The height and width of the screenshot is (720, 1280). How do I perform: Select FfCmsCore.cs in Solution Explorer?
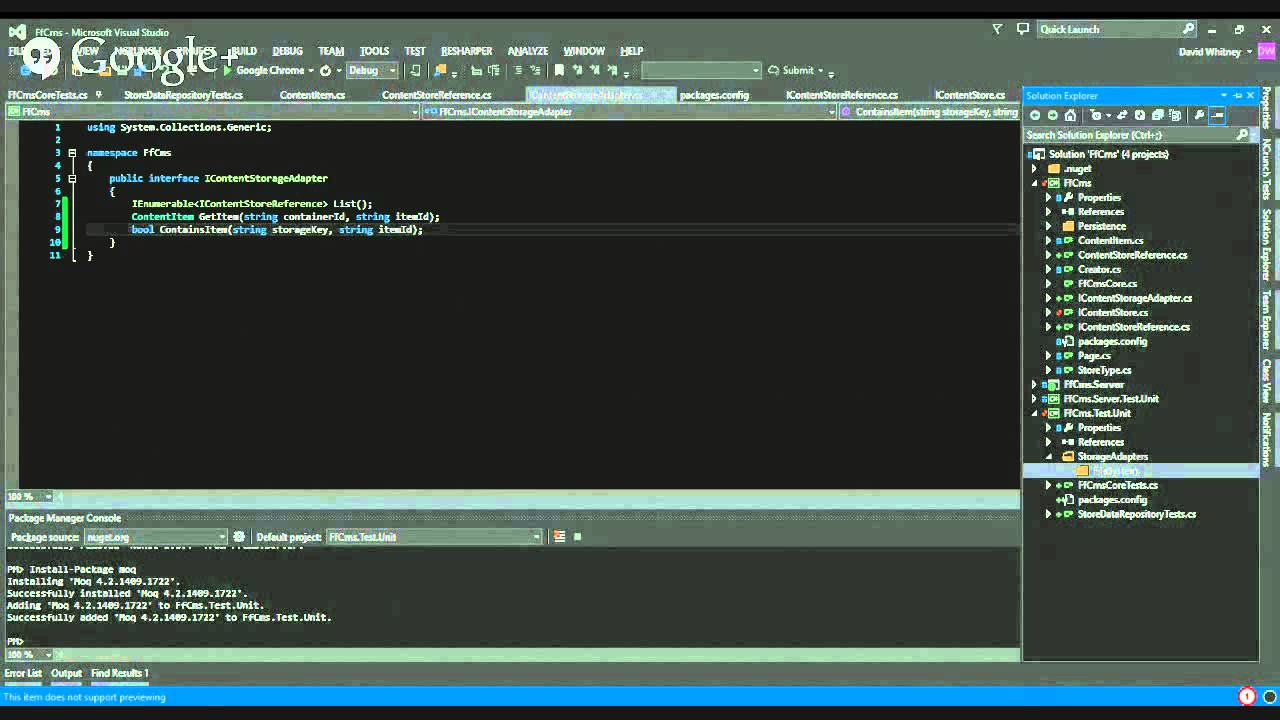click(1107, 283)
